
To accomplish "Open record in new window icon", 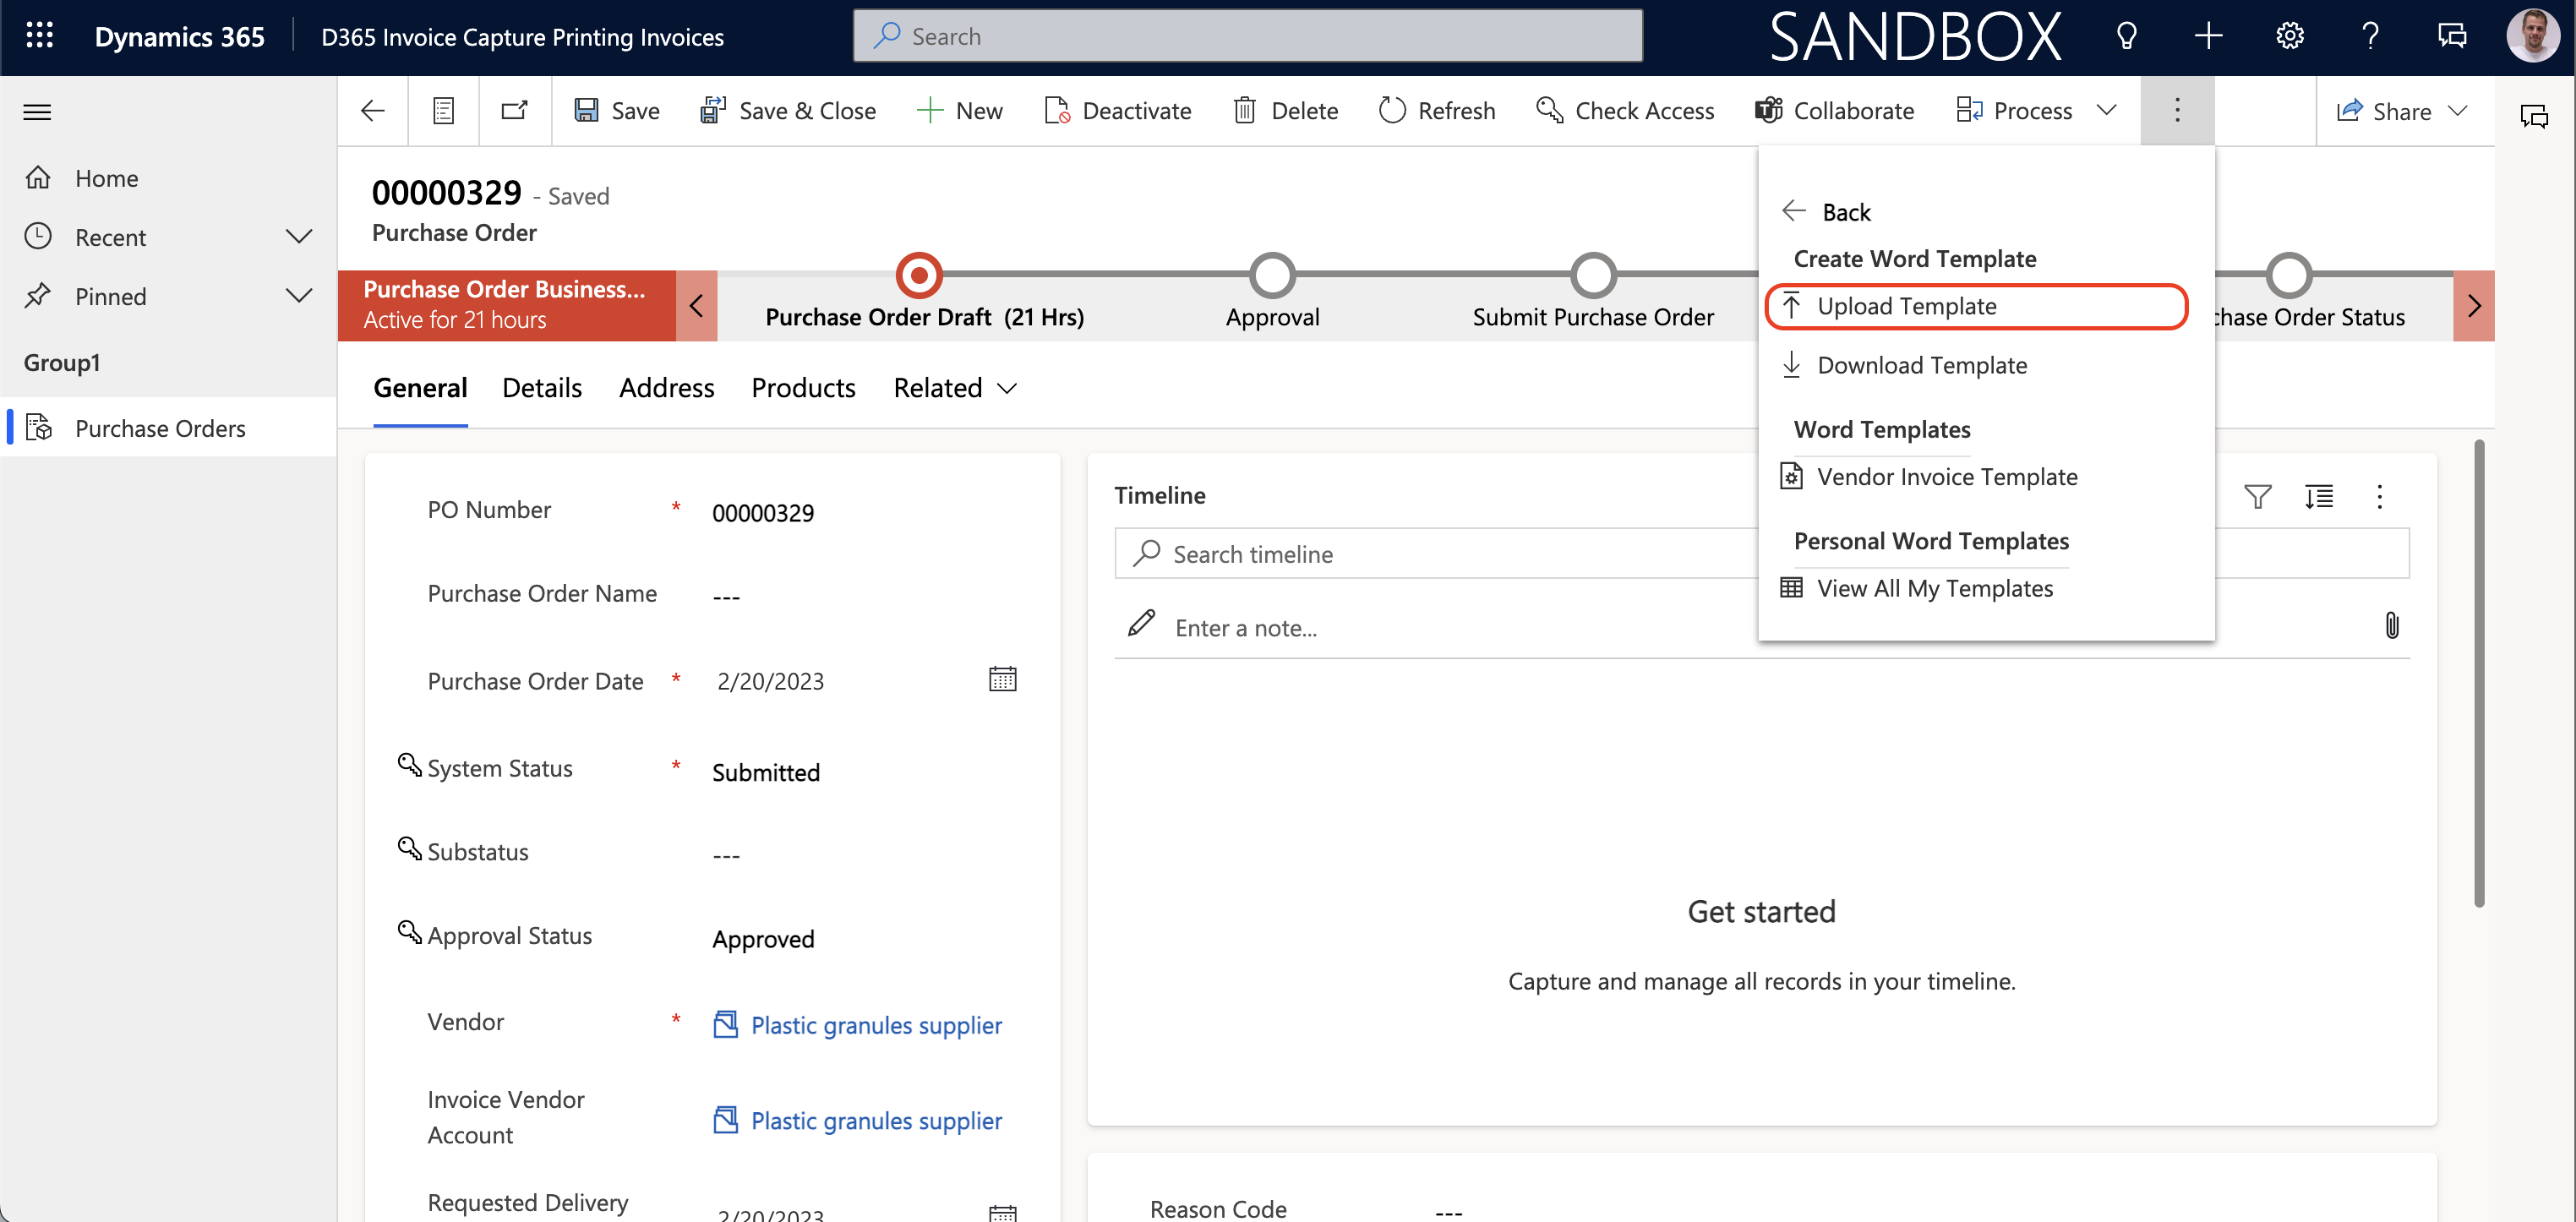I will click(514, 111).
